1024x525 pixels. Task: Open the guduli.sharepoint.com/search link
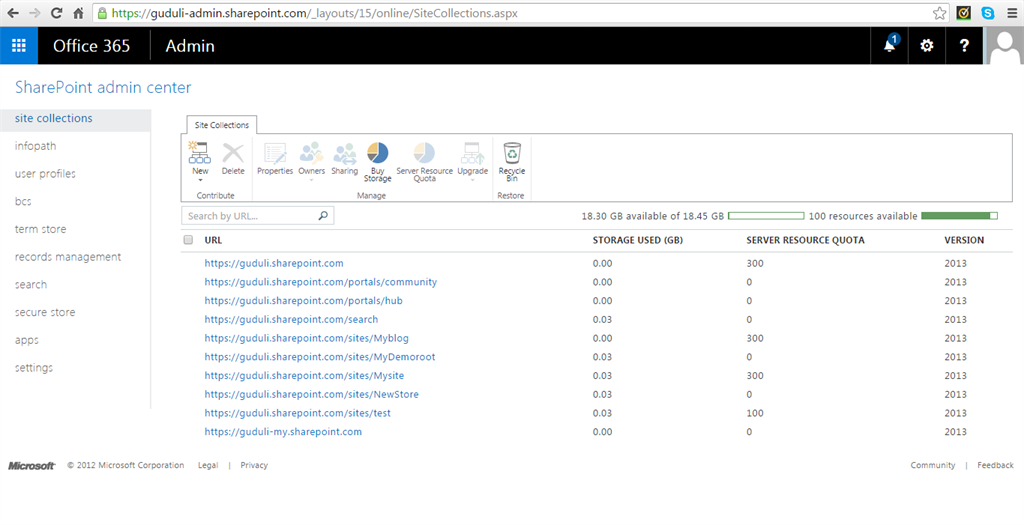pyautogui.click(x=291, y=319)
